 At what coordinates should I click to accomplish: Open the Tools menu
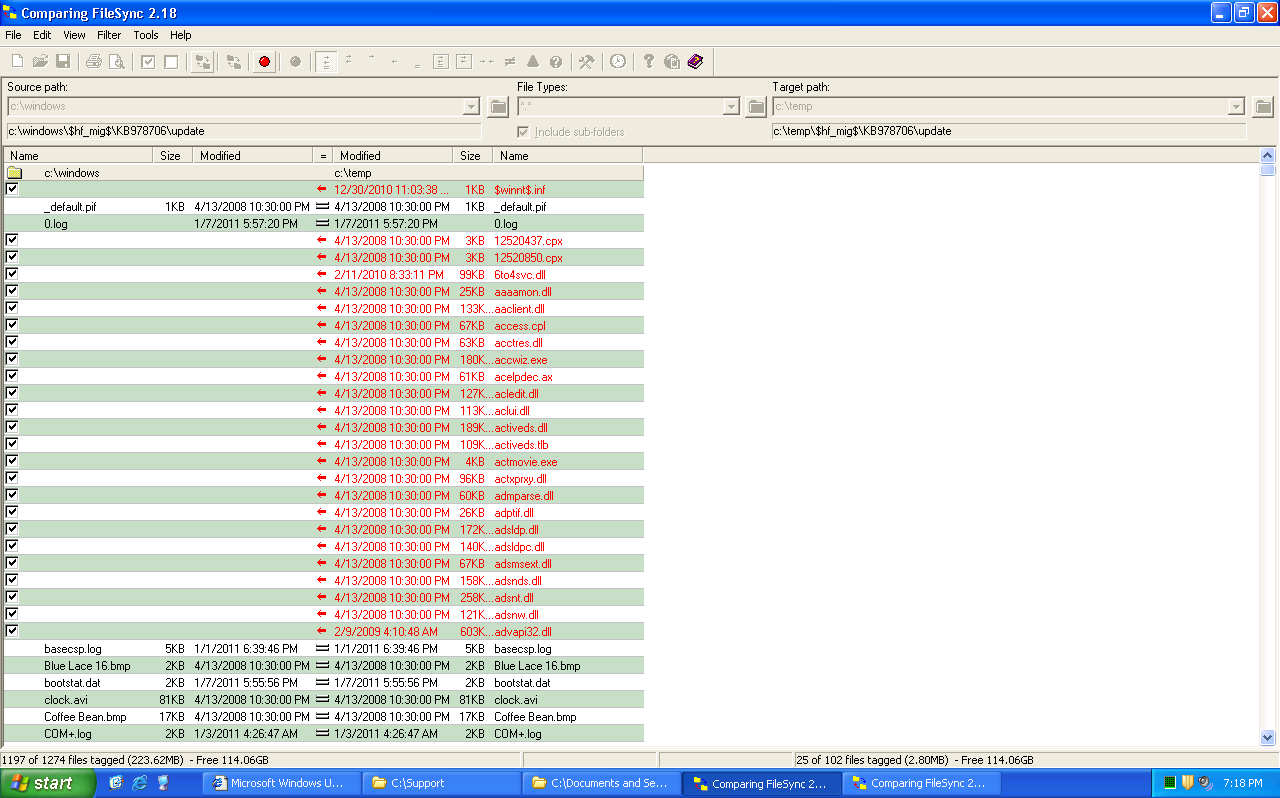[146, 35]
